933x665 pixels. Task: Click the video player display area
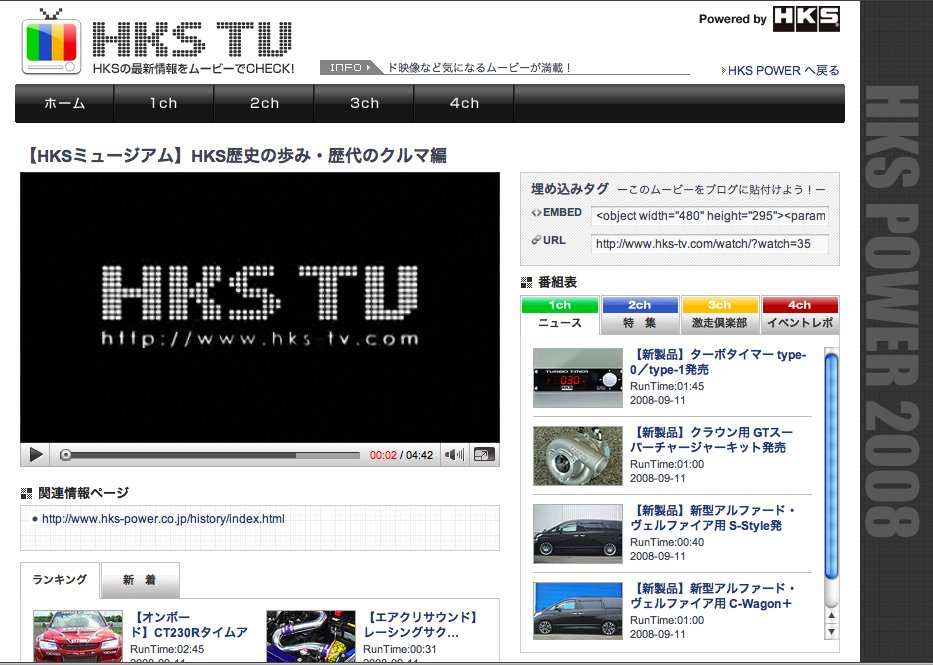(260, 308)
